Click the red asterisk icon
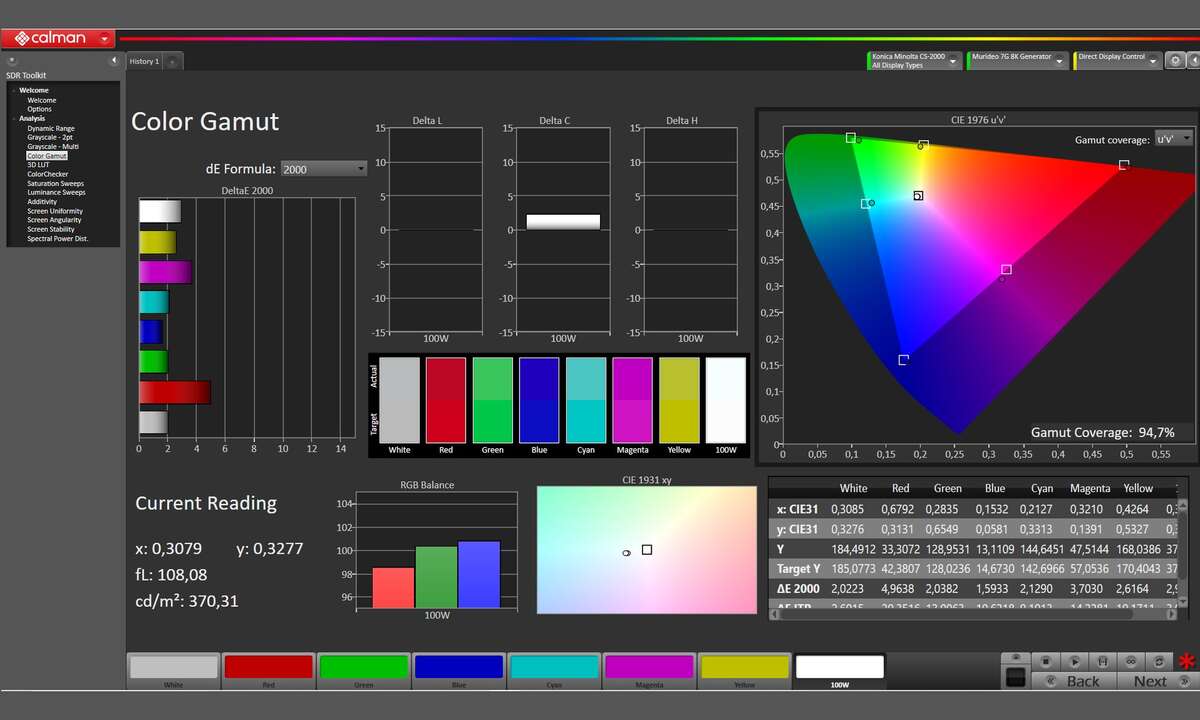1200x720 pixels. (x=1187, y=662)
